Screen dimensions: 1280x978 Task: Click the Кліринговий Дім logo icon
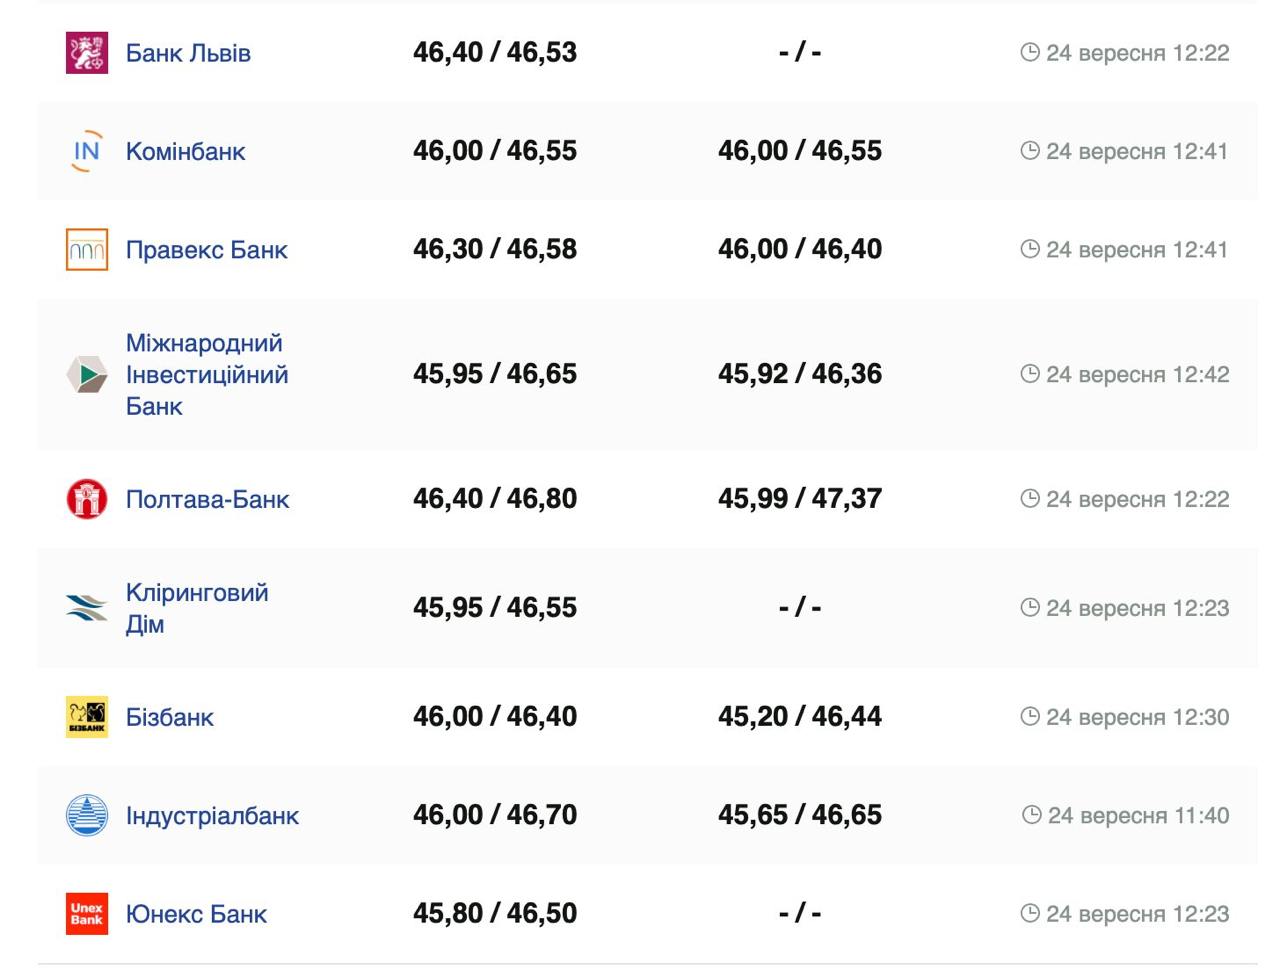[87, 608]
